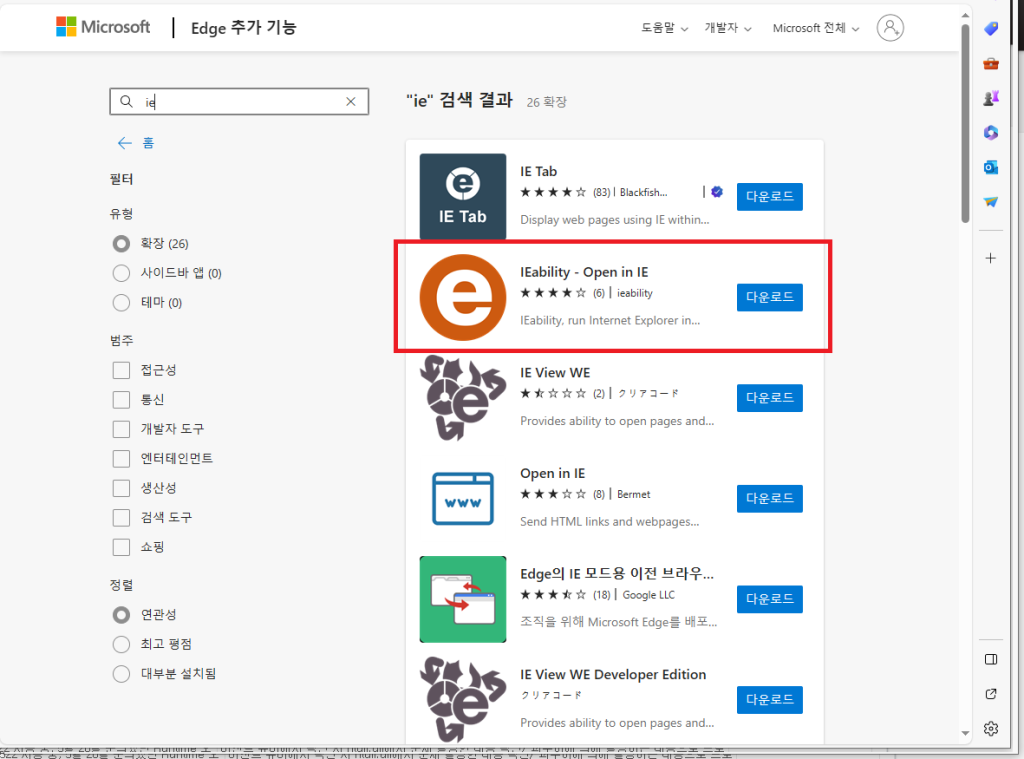This screenshot has width=1024, height=759.
Task: Open the IE Tab extension icon
Action: point(462,197)
